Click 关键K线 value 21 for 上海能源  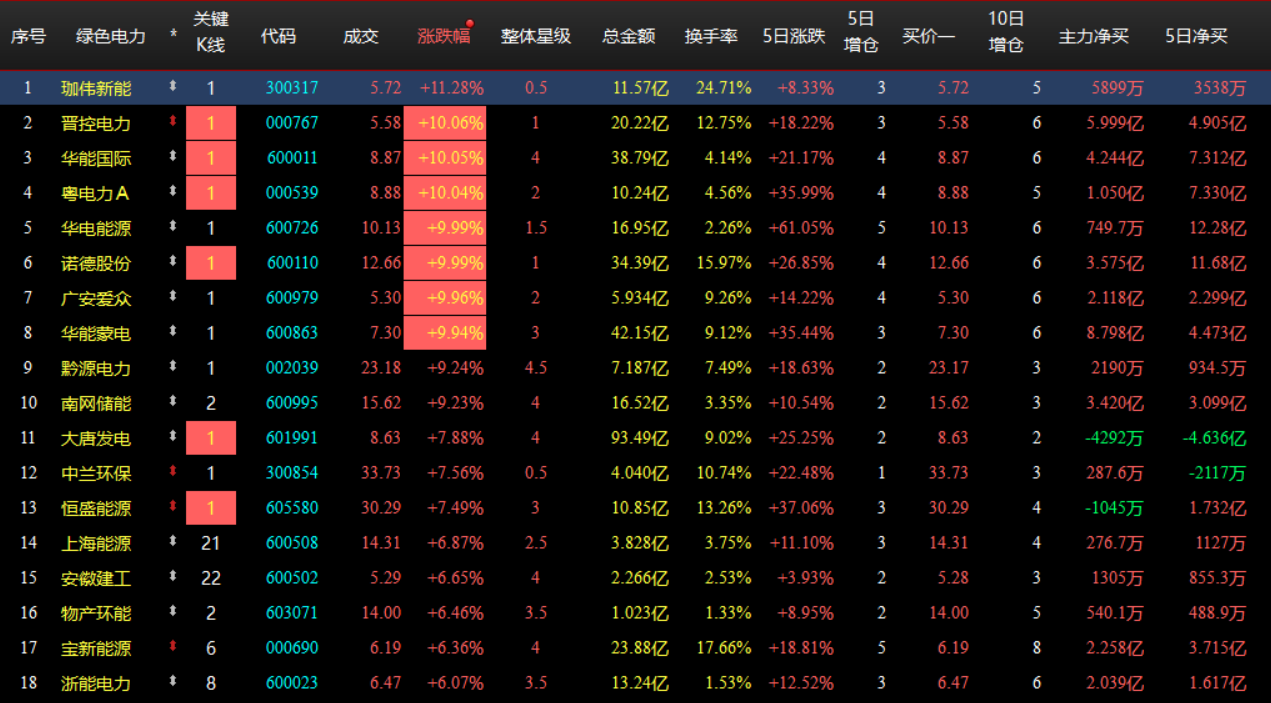tap(210, 543)
